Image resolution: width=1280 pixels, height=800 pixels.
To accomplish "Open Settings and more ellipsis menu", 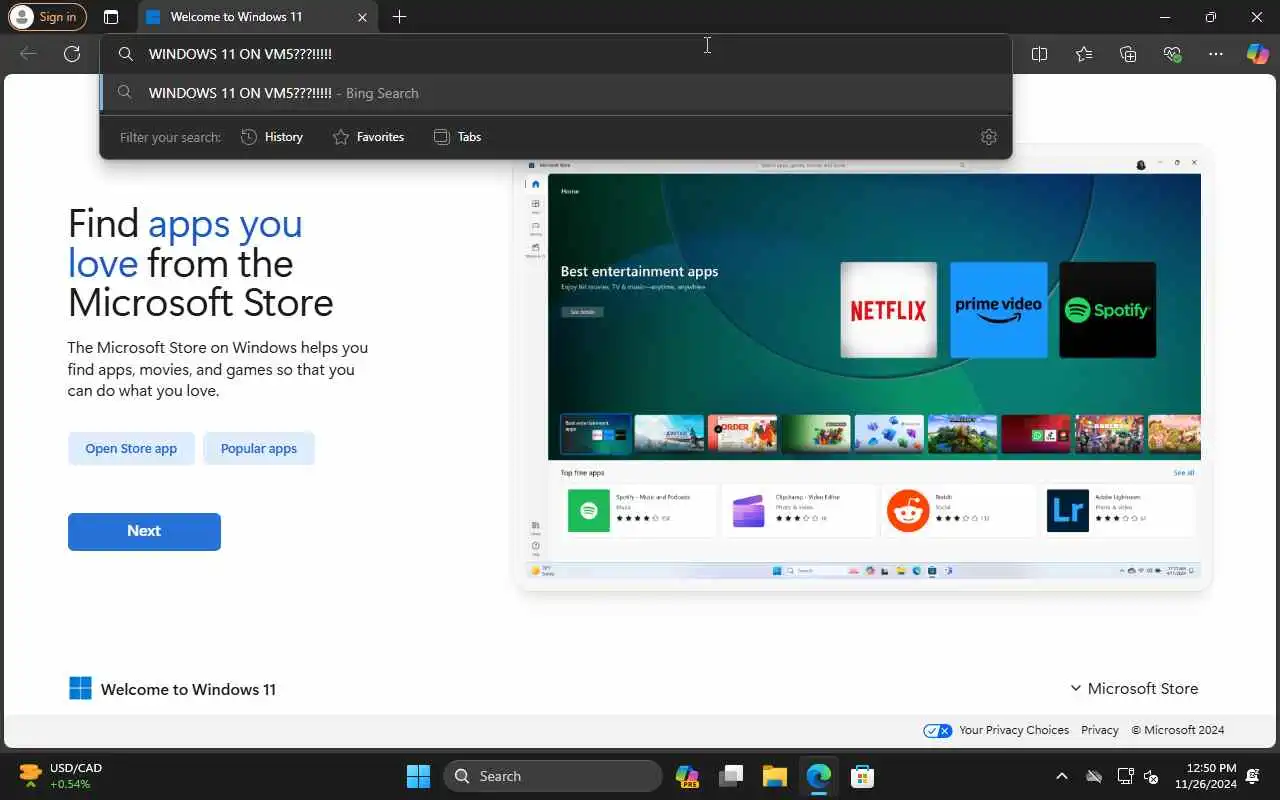I will [x=1216, y=54].
